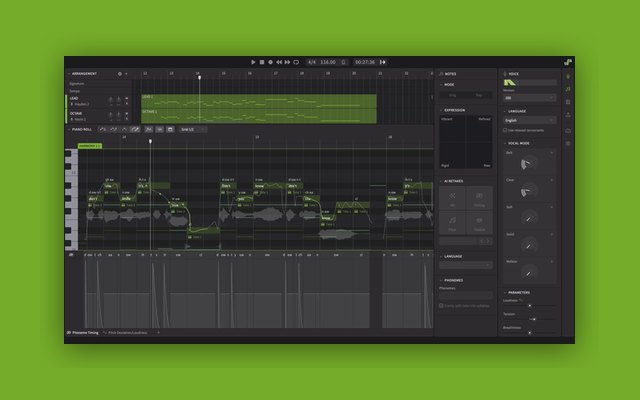Screen dimensions: 640x400
Task: Toggle waveform display button
Action: [160, 129]
